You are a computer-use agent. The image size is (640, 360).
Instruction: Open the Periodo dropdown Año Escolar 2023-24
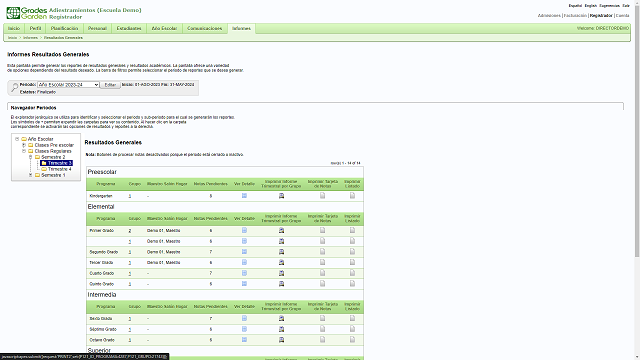pos(68,85)
